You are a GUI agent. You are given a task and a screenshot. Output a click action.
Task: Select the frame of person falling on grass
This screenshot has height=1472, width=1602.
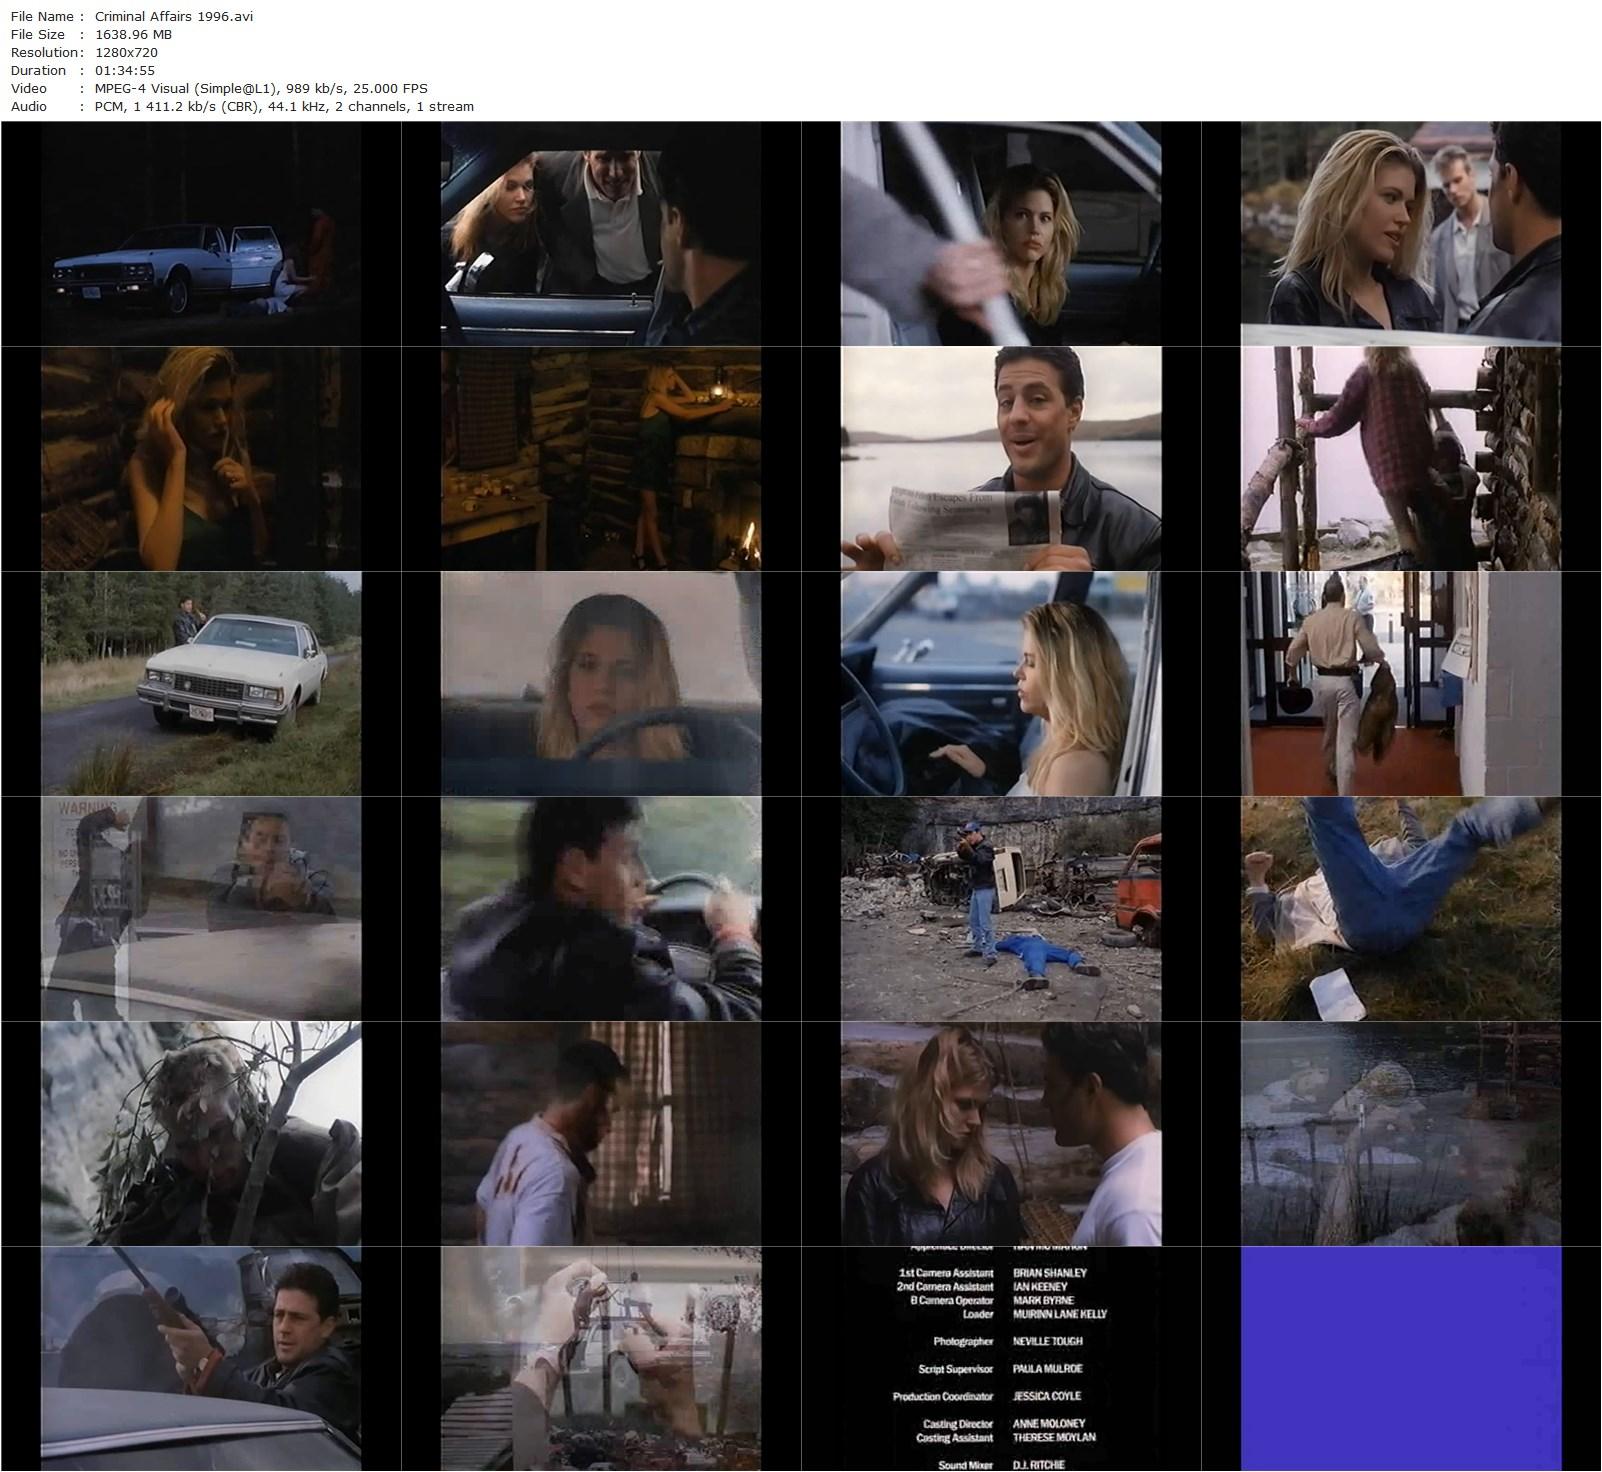click(x=1401, y=909)
